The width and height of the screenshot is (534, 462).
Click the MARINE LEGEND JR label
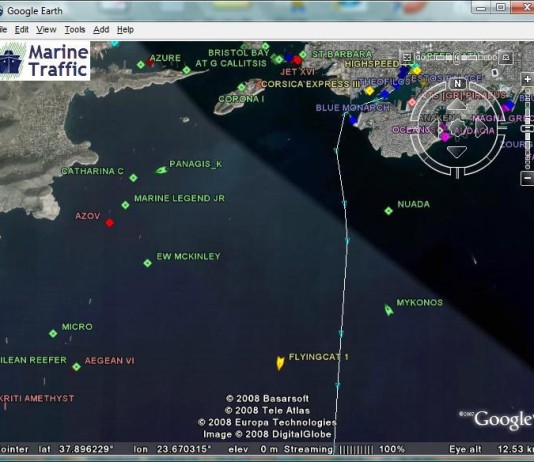tap(179, 198)
